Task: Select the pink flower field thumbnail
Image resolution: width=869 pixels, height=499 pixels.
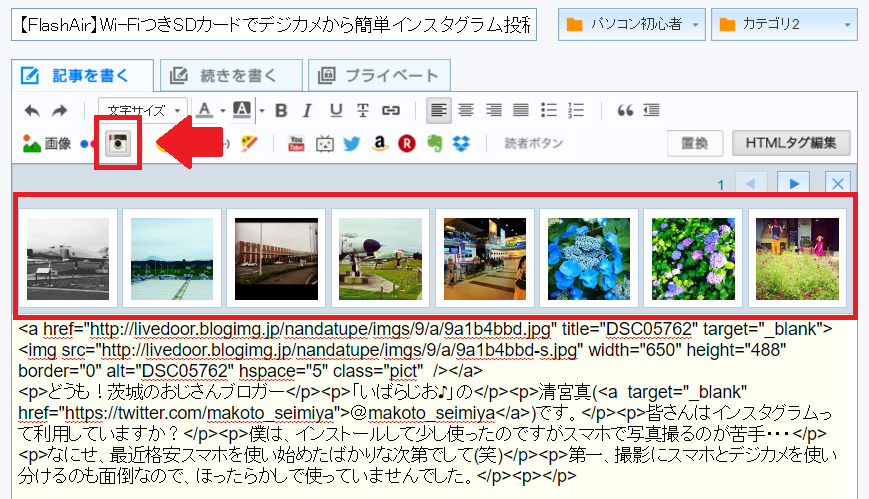Action: coord(797,258)
